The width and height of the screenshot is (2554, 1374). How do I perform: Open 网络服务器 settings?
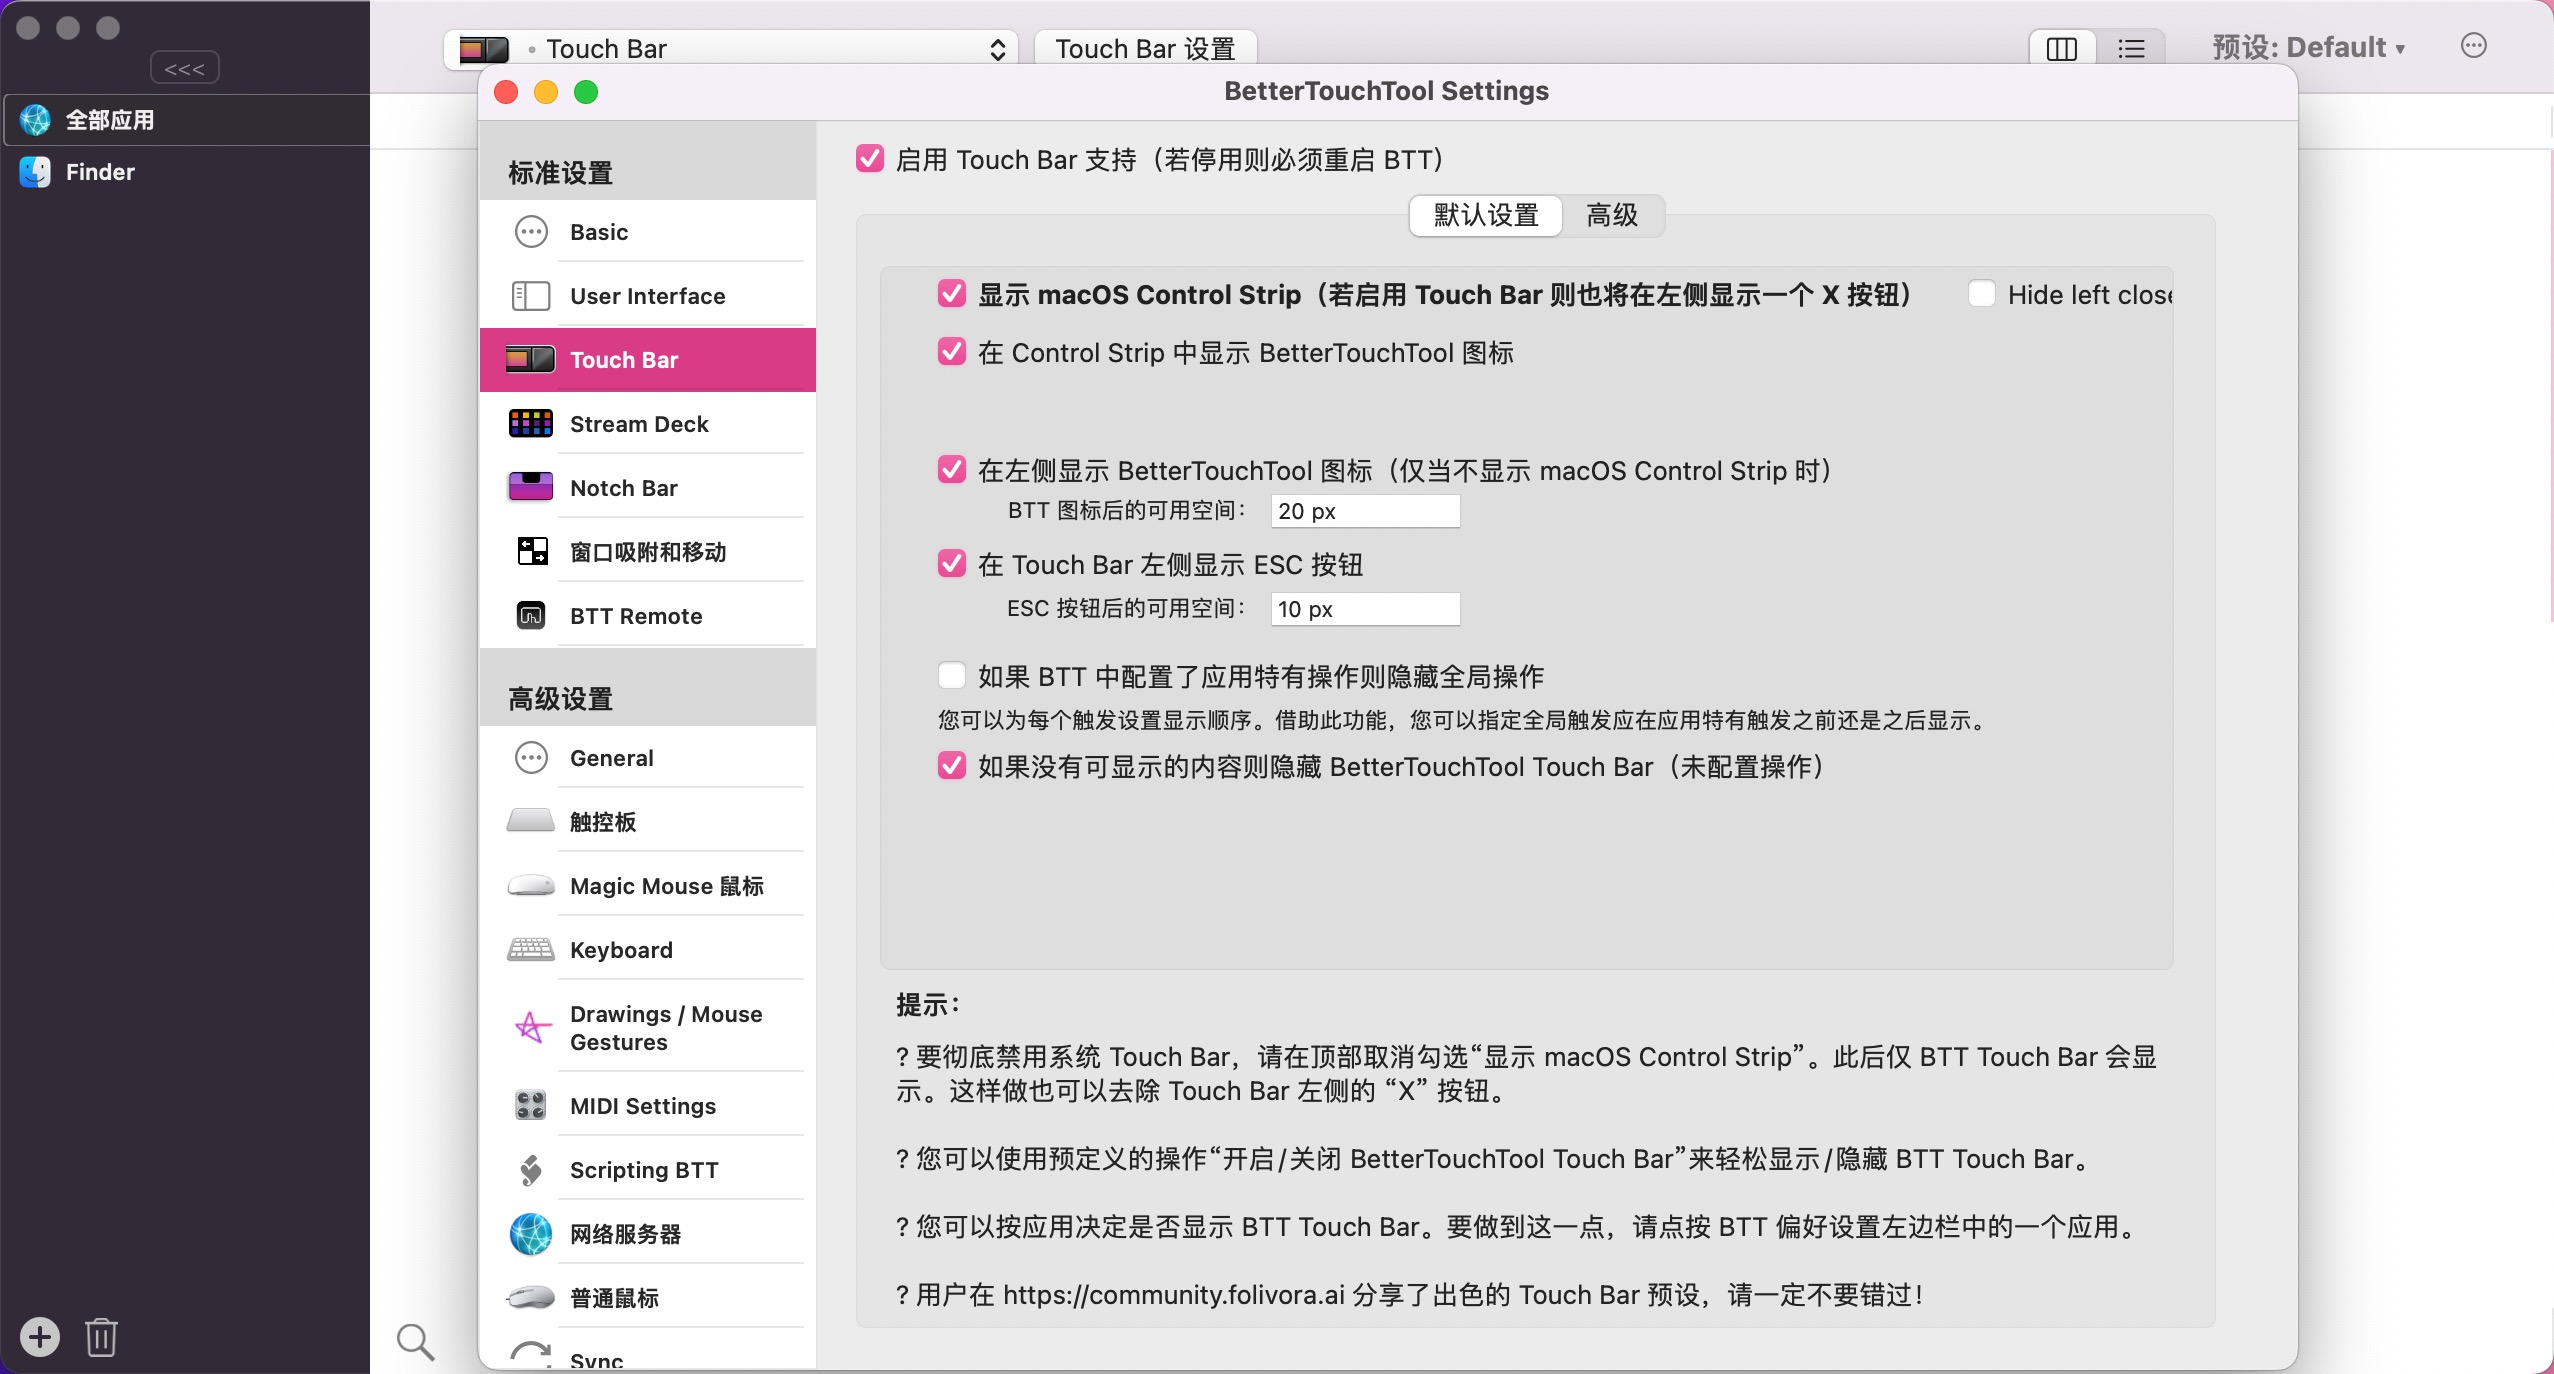point(648,1234)
